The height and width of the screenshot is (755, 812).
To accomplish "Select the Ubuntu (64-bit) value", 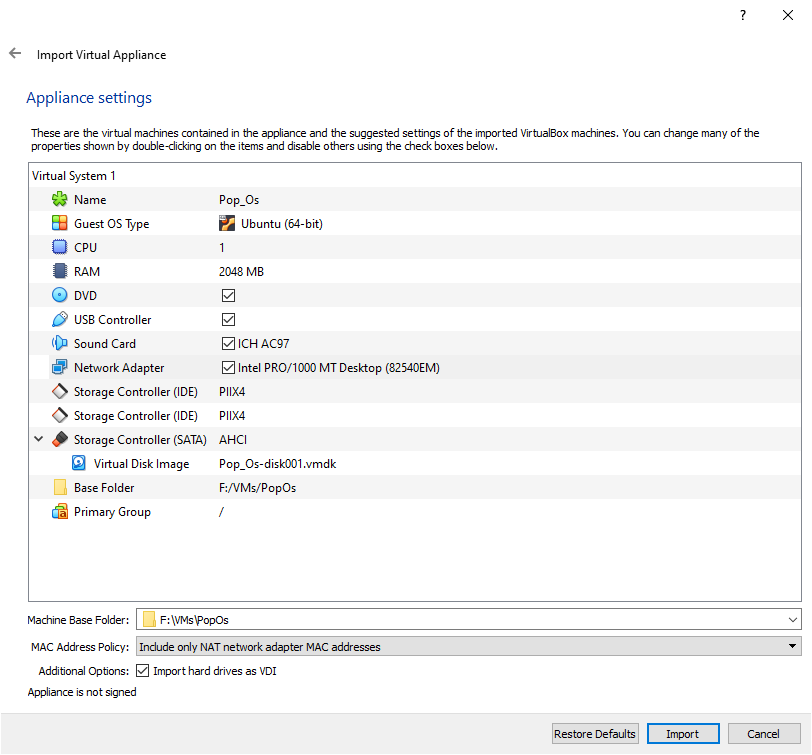I will pyautogui.click(x=282, y=224).
